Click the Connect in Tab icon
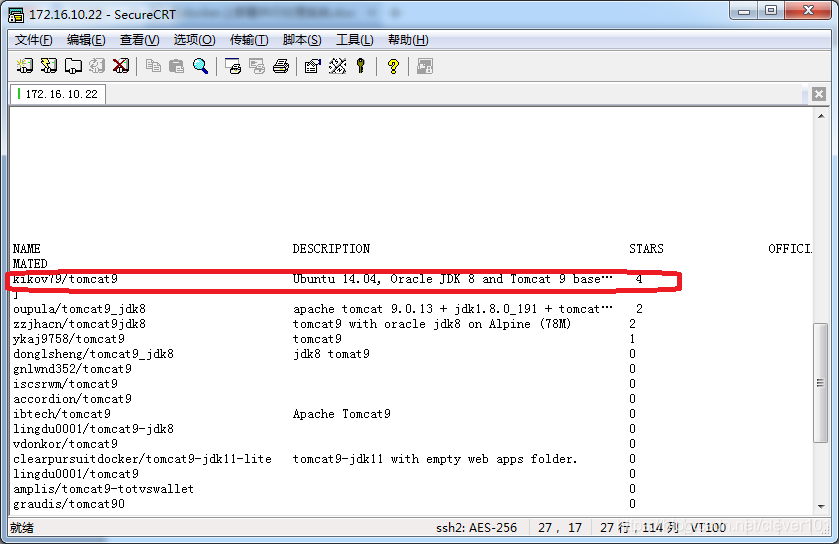 pyautogui.click(x=73, y=66)
